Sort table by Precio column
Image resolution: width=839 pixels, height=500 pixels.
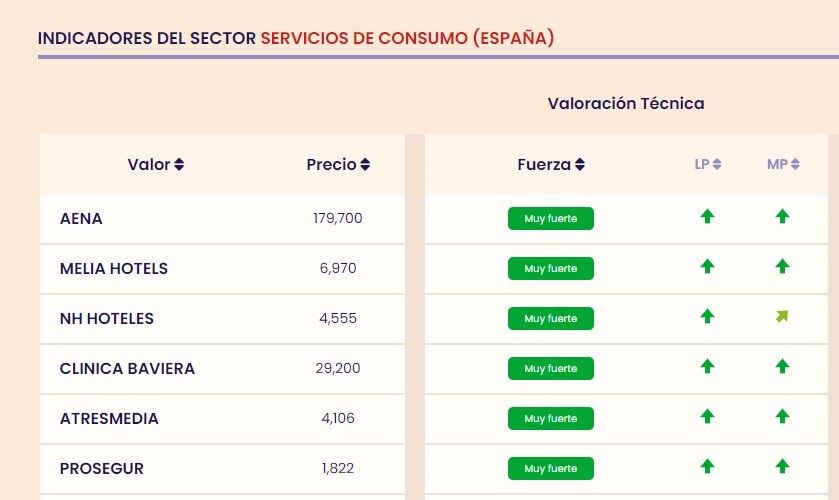(x=338, y=165)
